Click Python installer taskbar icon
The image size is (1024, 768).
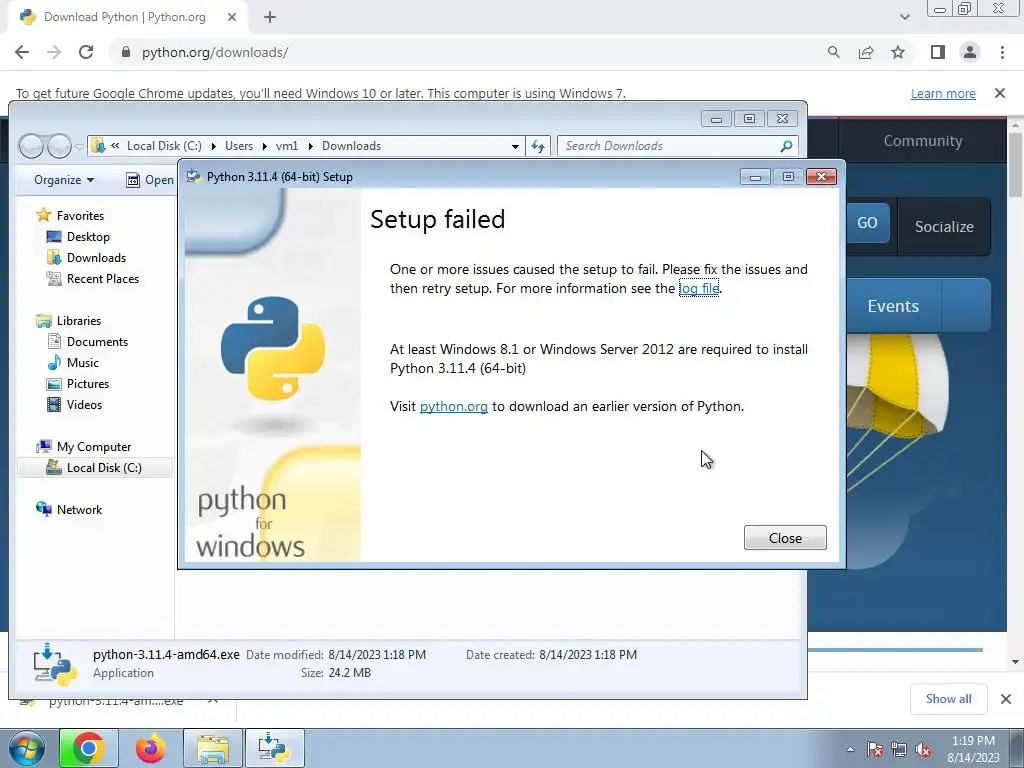pos(274,748)
